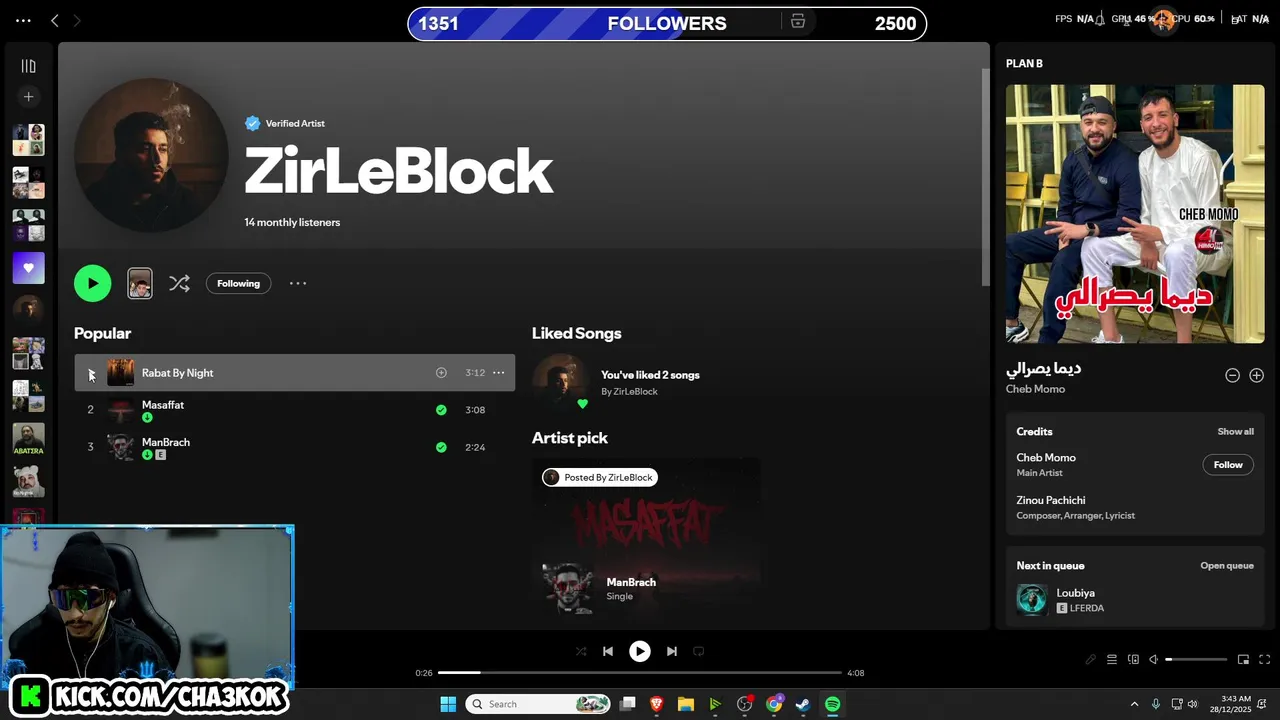Click Show all in Credits
1280x720 pixels.
tap(1235, 432)
